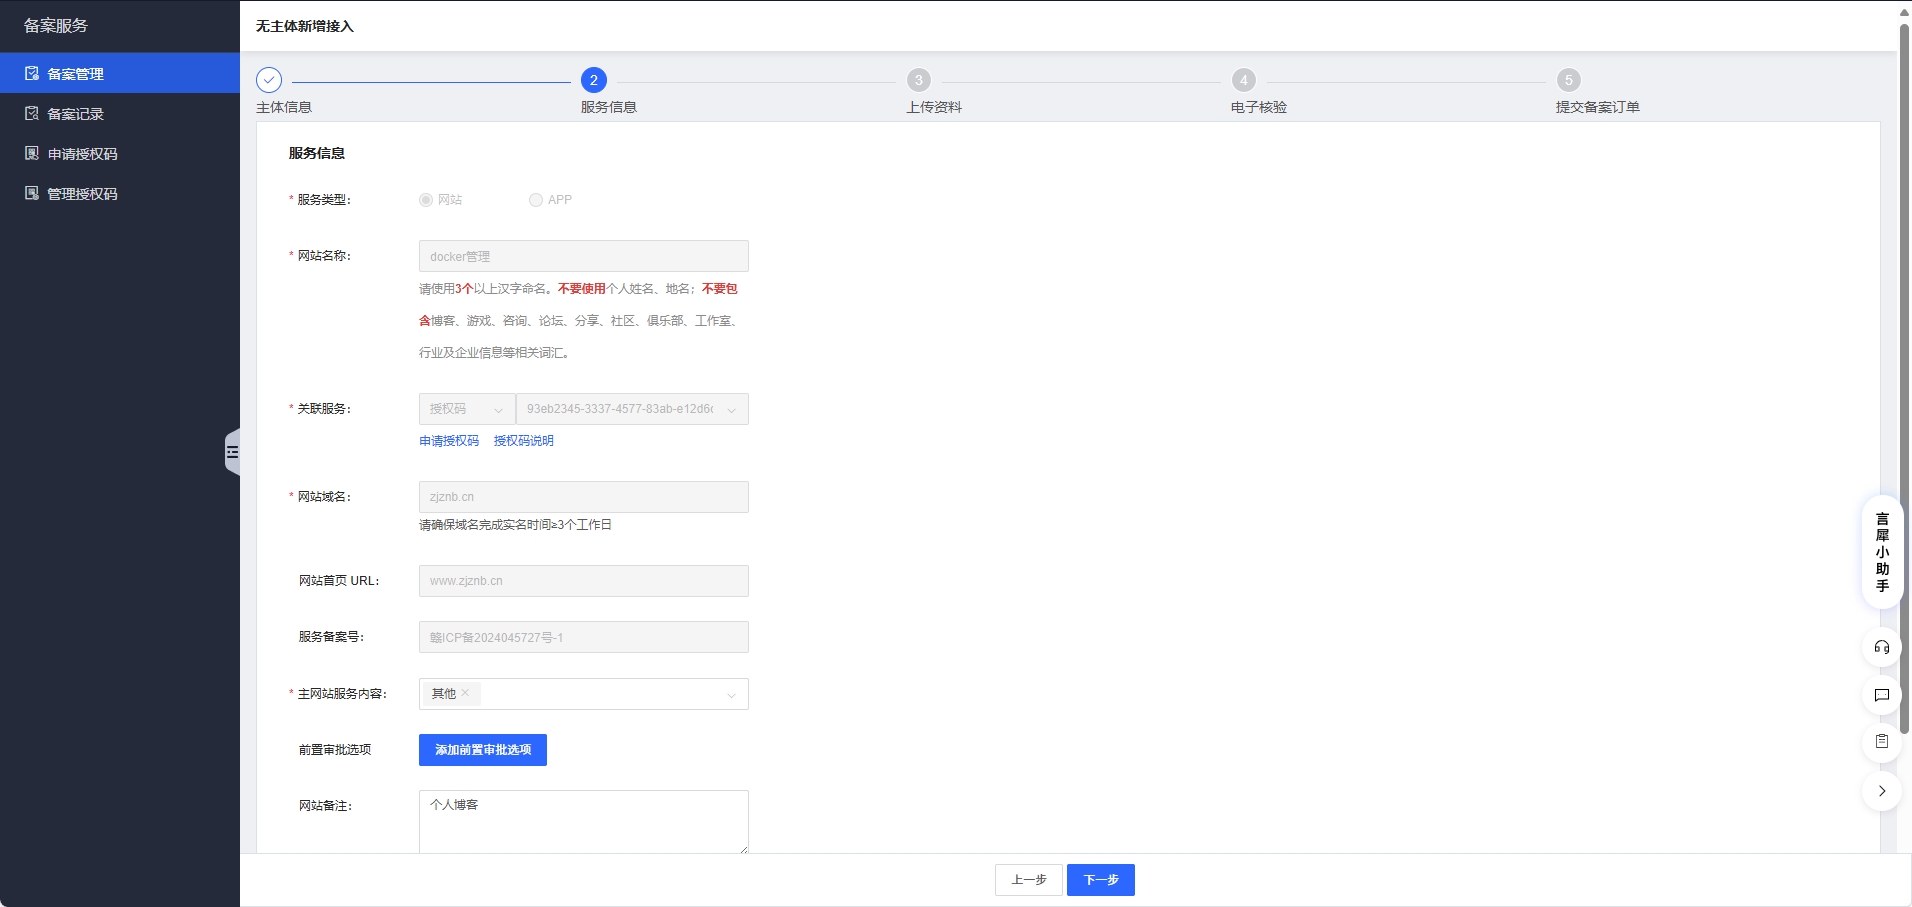Select the APP service type radio button
1912x907 pixels.
(x=536, y=200)
